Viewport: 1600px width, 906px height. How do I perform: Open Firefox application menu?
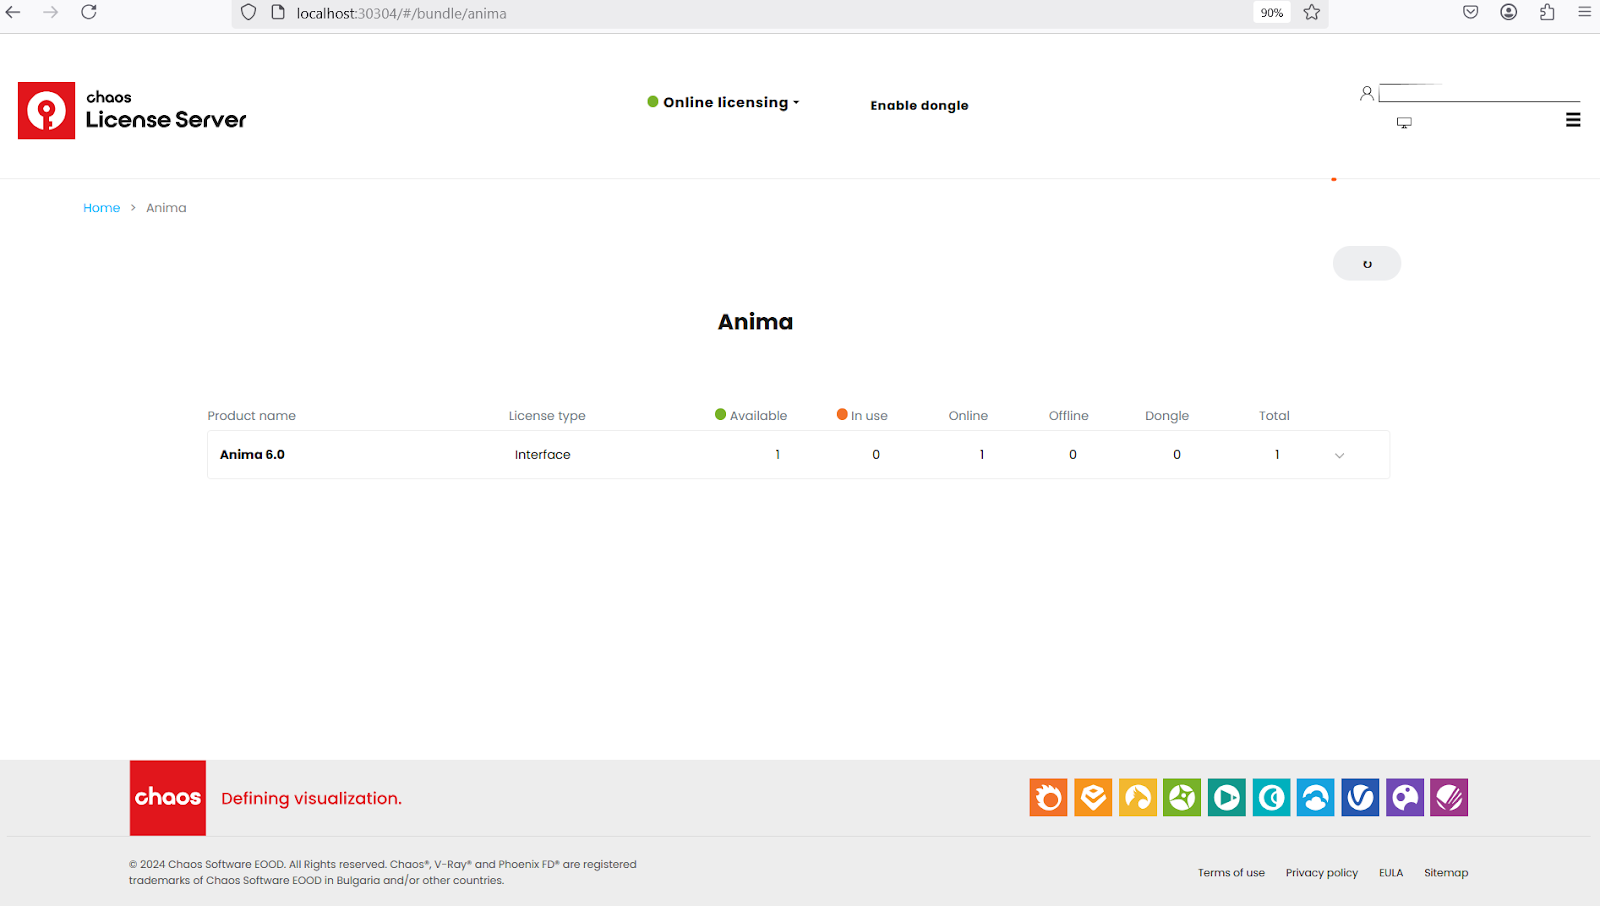tap(1584, 13)
